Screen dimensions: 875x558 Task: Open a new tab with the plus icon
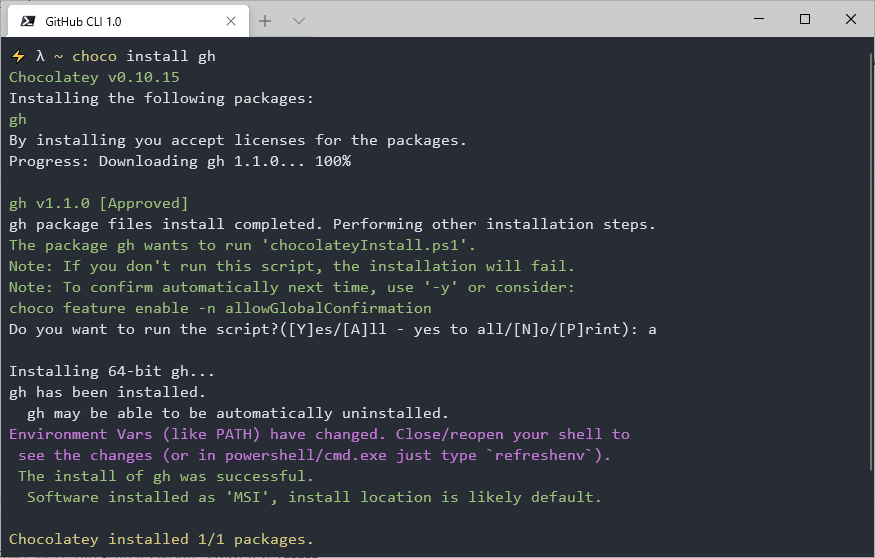point(265,21)
